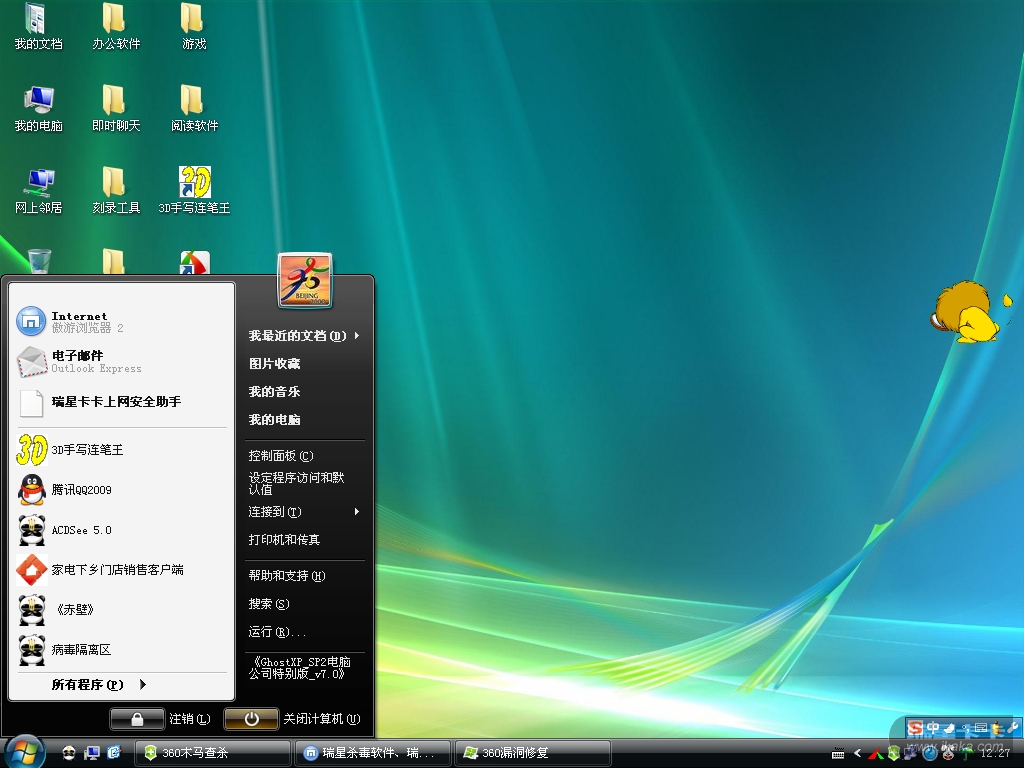
Task: Click the 关闭计算机 power button
Action: click(251, 719)
